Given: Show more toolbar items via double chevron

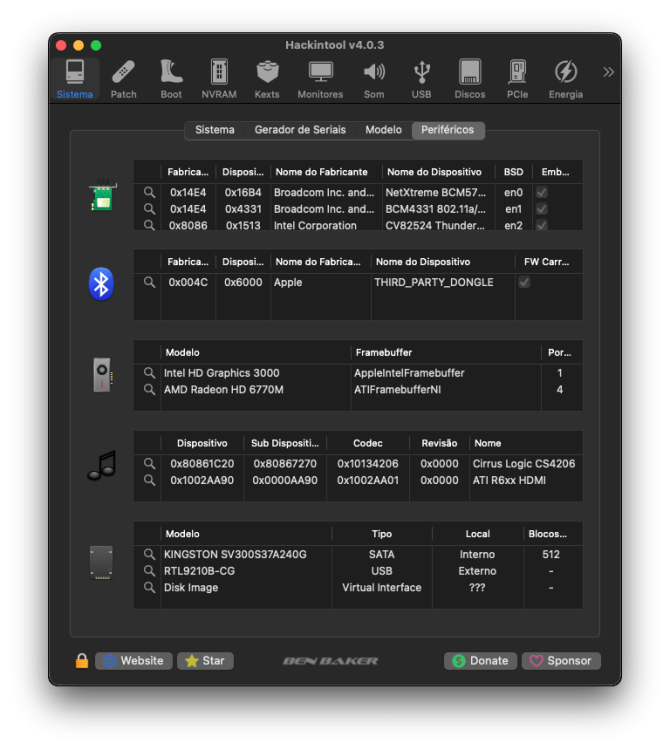Looking at the screenshot, I should click(608, 72).
